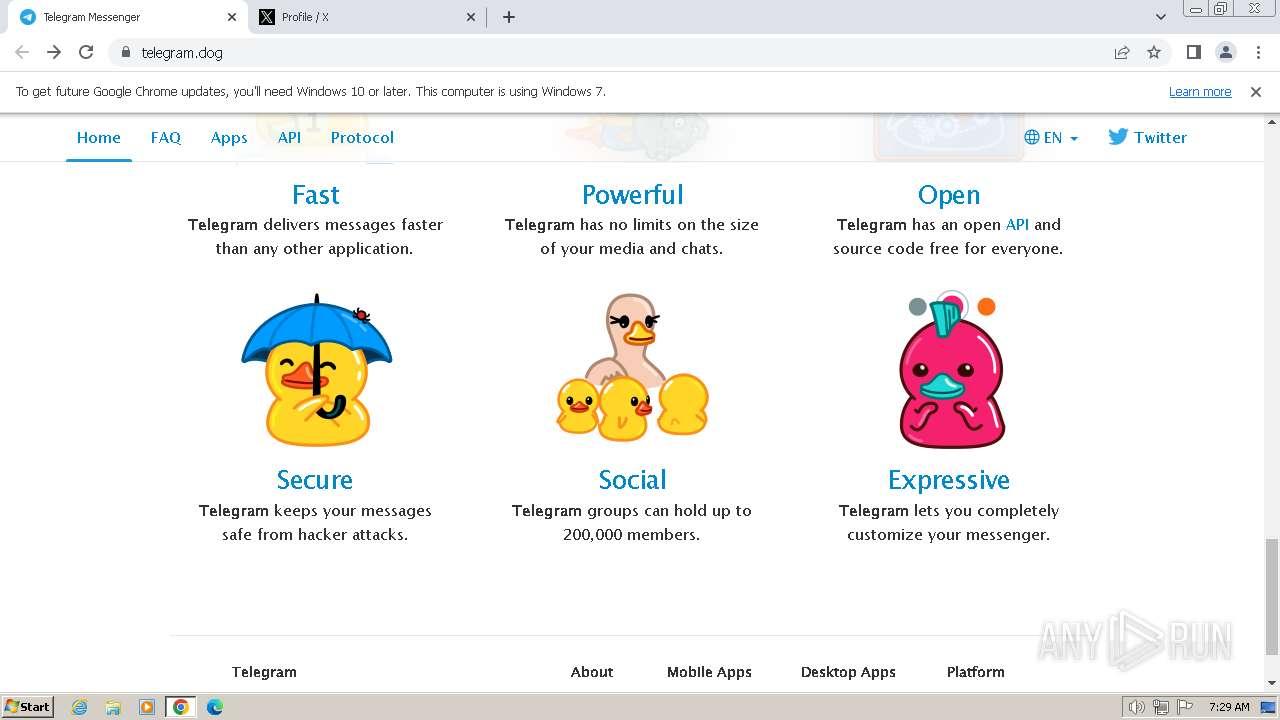Screen dimensions: 1280x720
Task: Click the network tray icon
Action: tap(1160, 707)
